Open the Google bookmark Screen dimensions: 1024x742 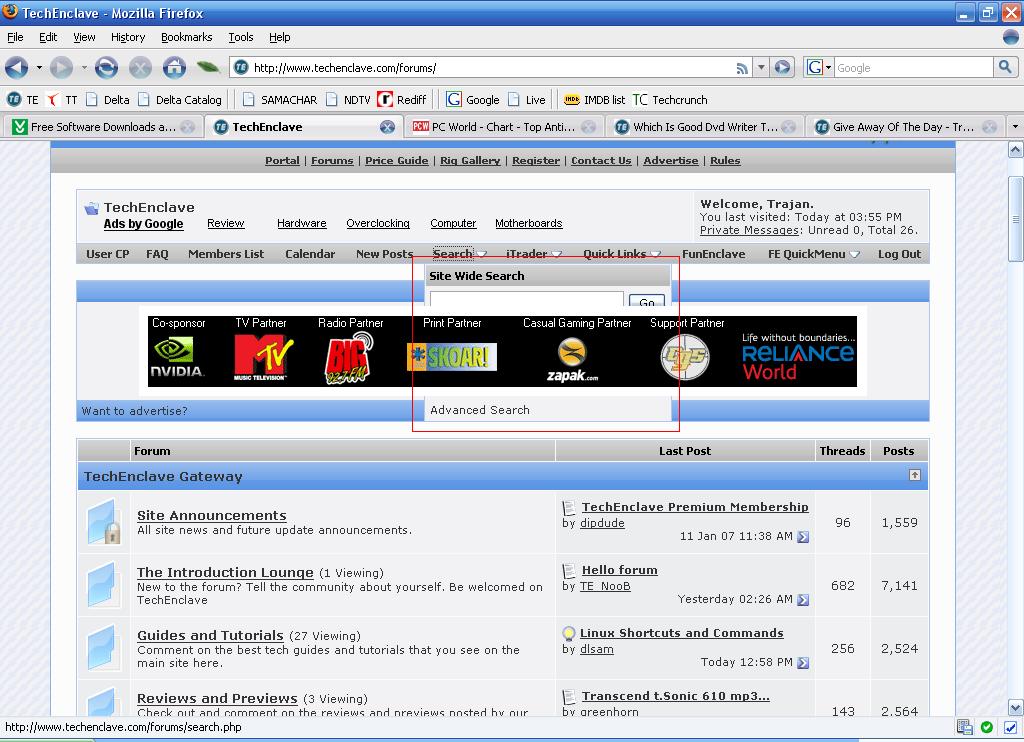[x=473, y=100]
